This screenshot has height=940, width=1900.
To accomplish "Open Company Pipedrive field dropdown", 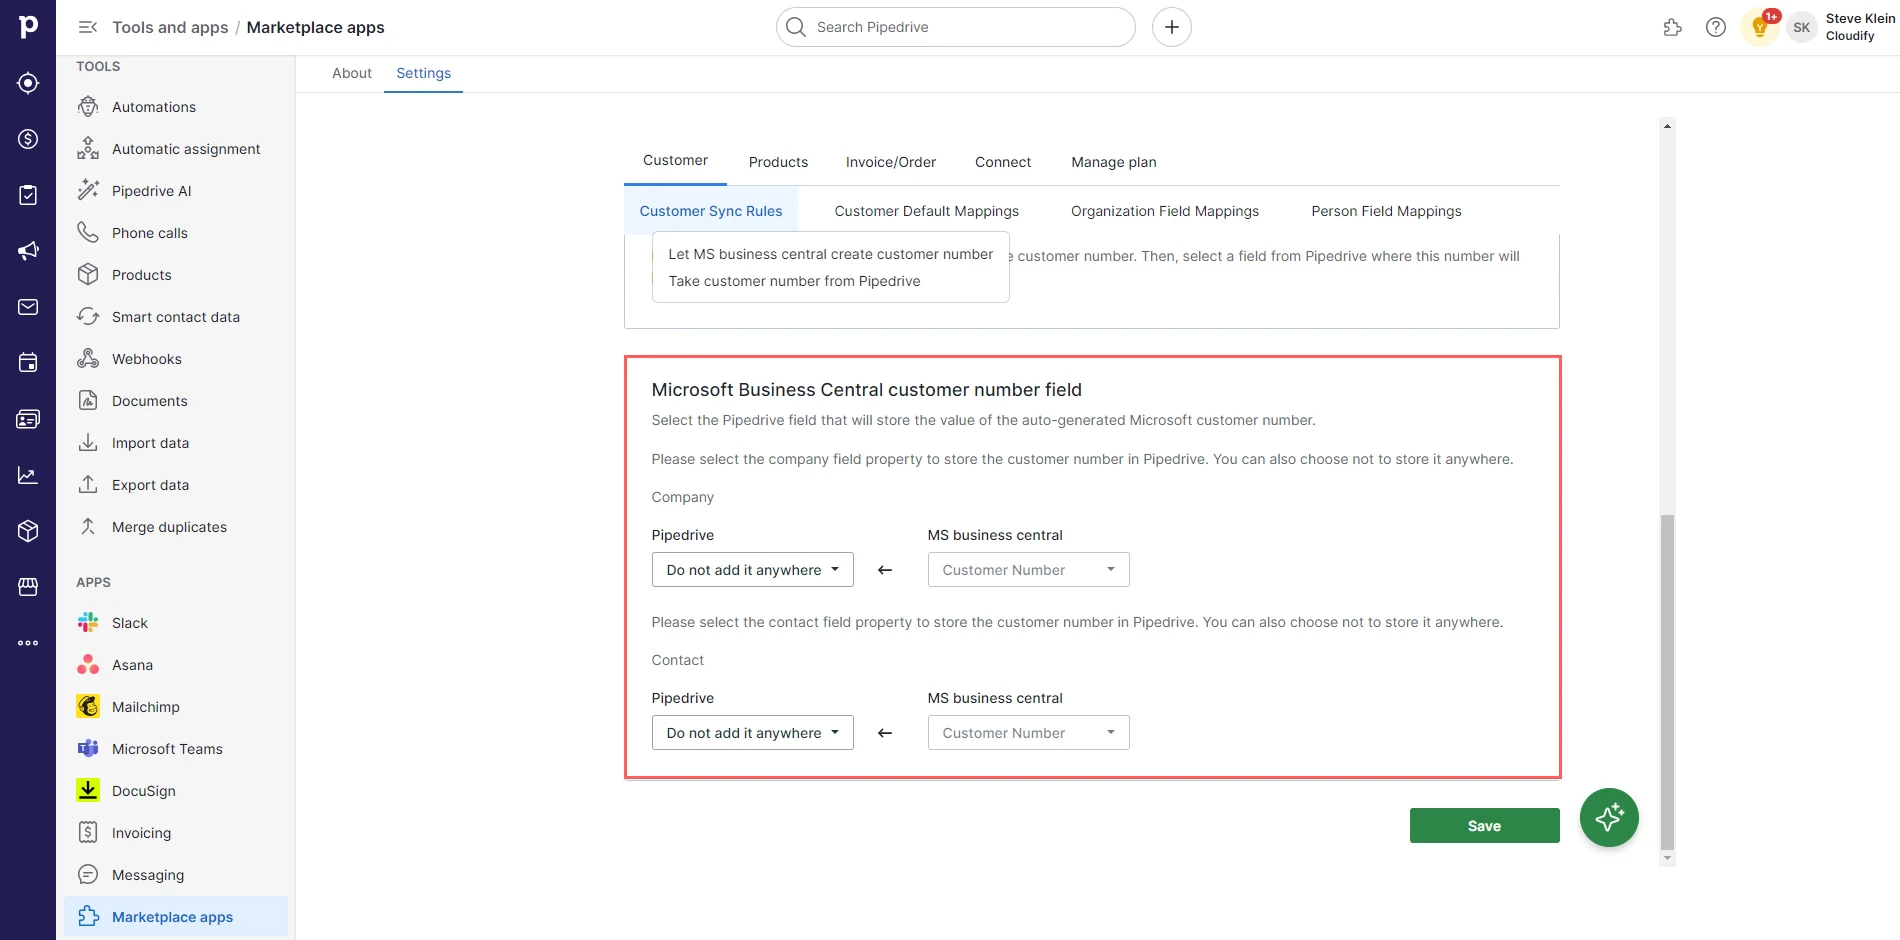I will point(753,570).
